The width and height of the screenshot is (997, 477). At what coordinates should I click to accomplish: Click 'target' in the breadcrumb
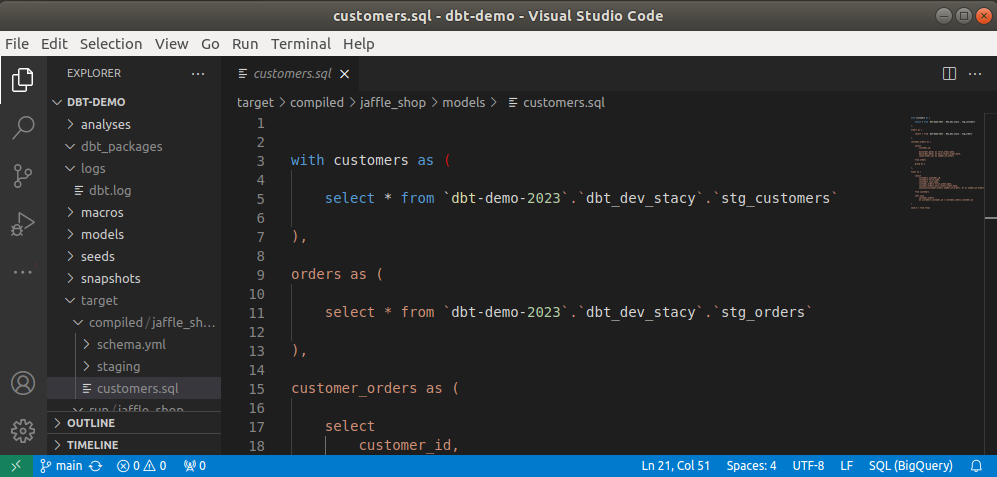coord(255,102)
